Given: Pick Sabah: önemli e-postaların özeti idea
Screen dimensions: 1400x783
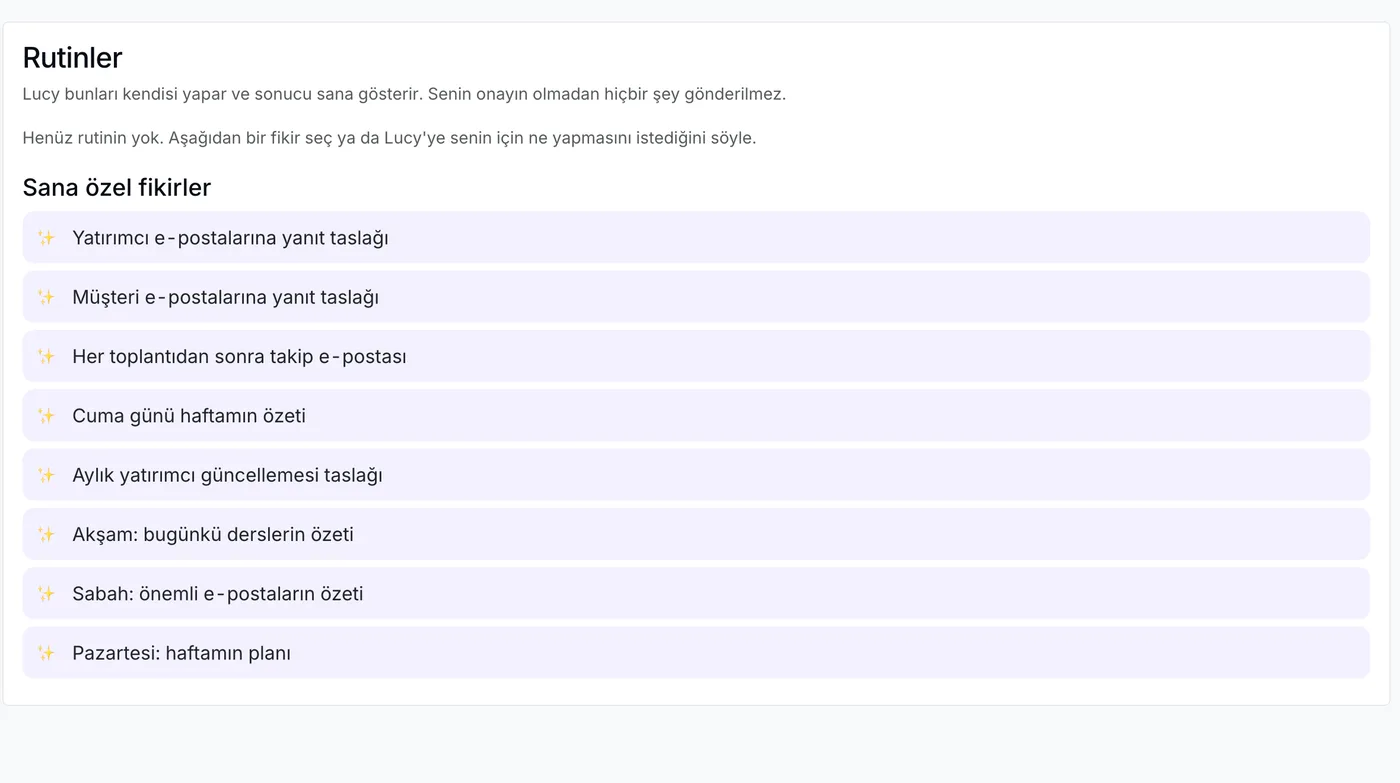Looking at the screenshot, I should [x=696, y=594].
